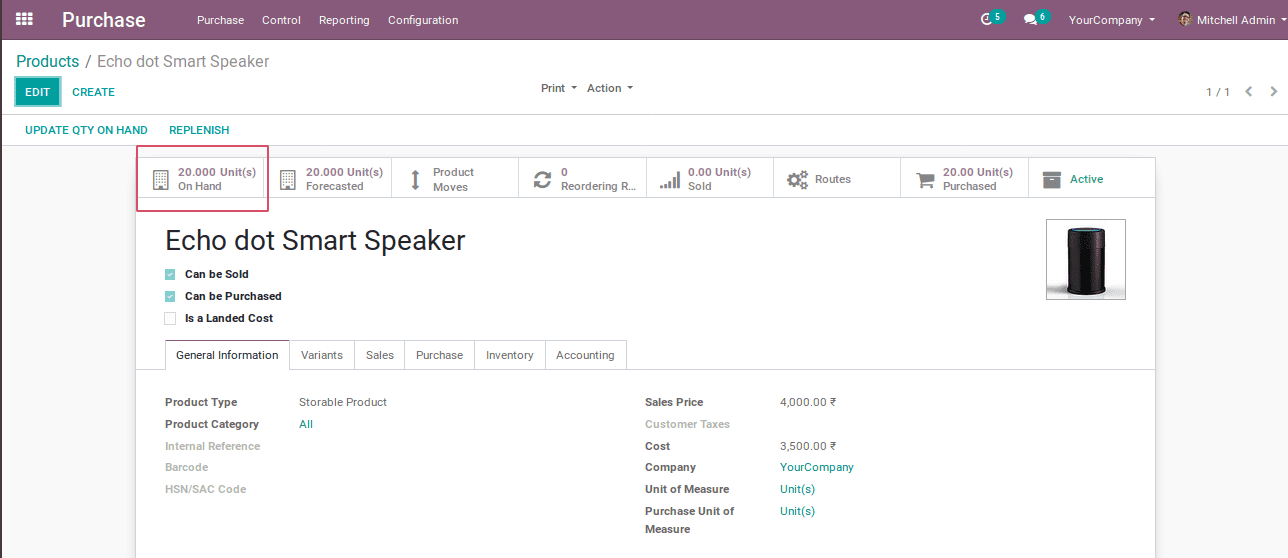The width and height of the screenshot is (1288, 558).
Task: Click the 20.000 Unit(s) Forecasted text
Action: 344,179
